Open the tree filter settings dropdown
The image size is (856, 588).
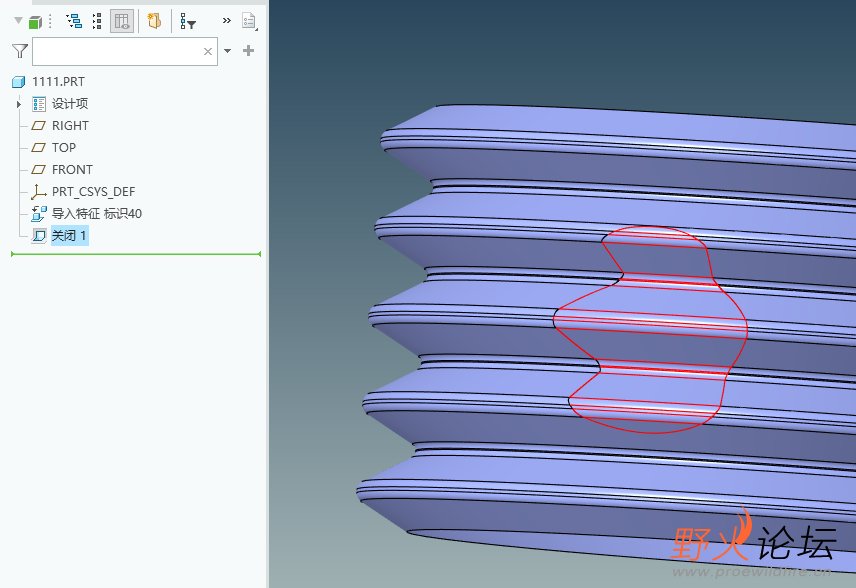click(188, 21)
